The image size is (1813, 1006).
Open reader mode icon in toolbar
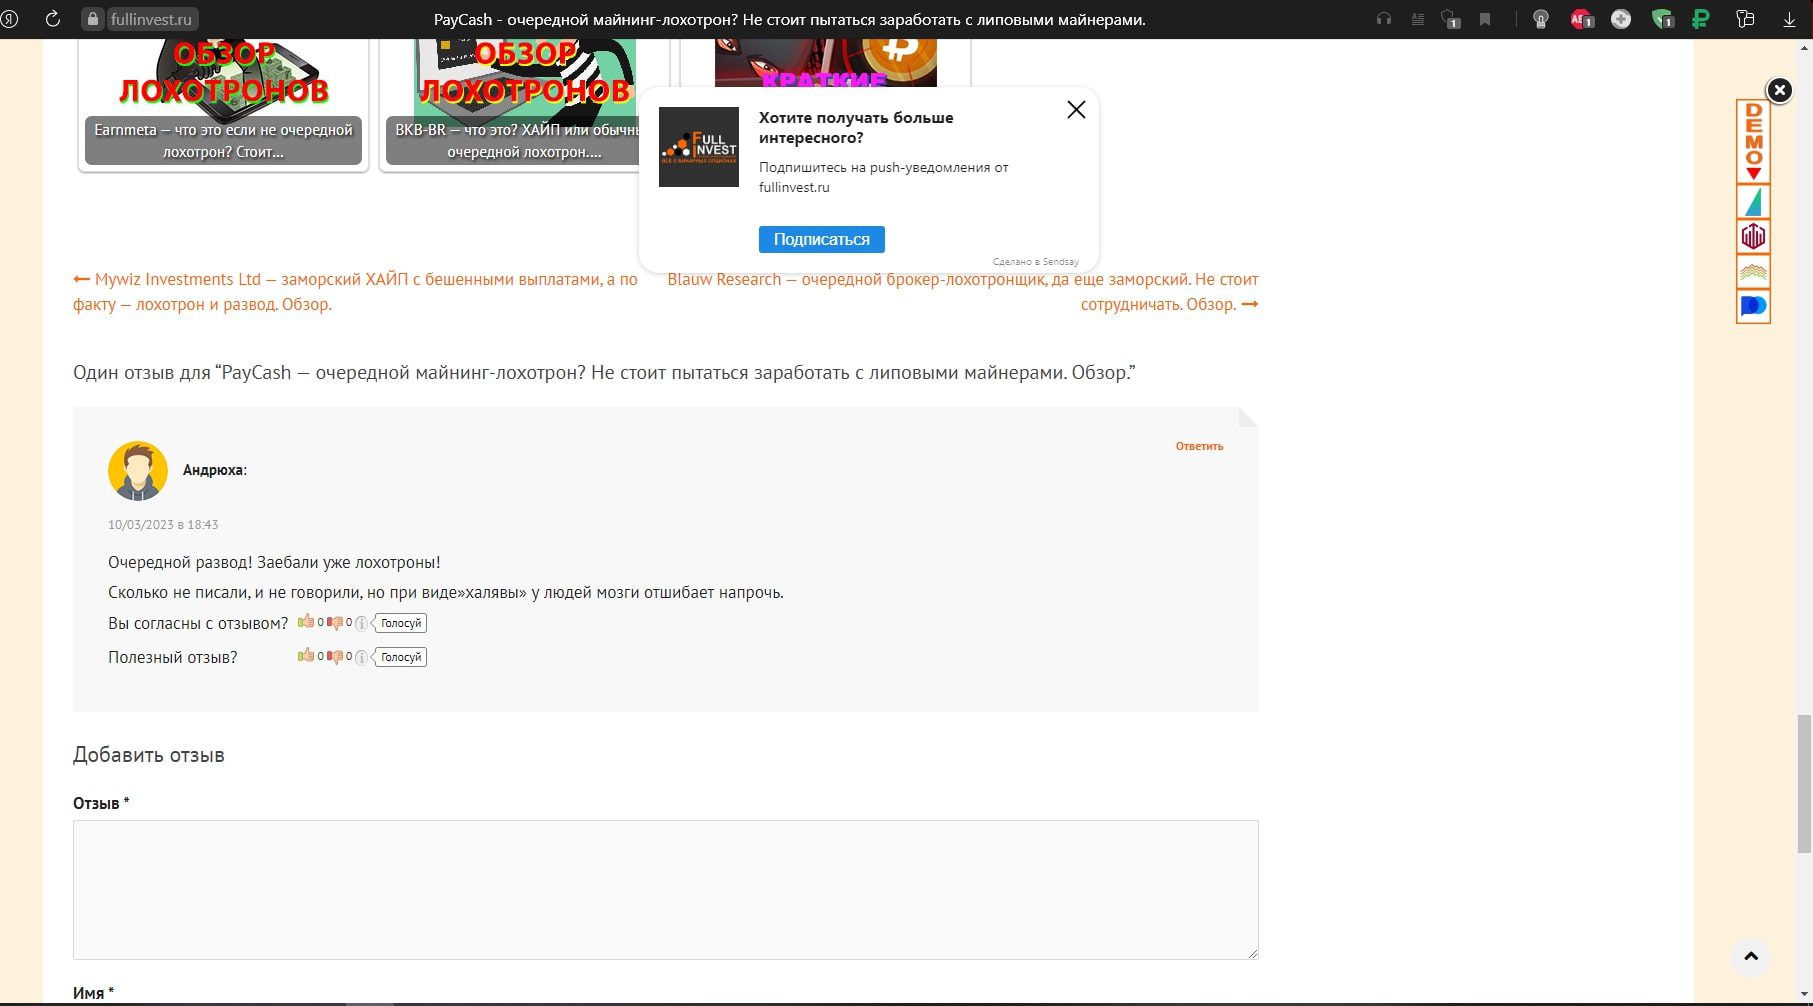(1417, 19)
